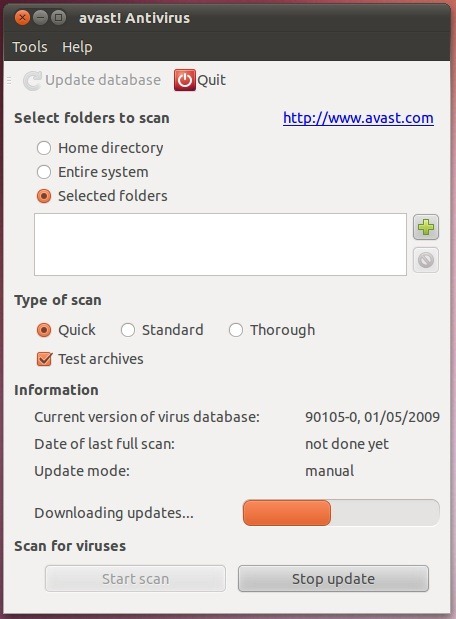Click the Downloading updates progress bar

[341, 513]
